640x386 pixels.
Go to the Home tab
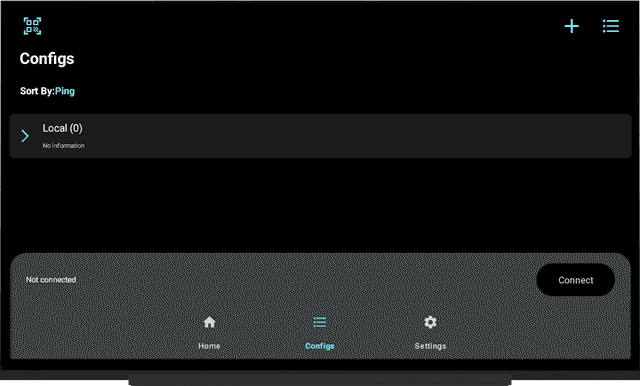pyautogui.click(x=209, y=333)
